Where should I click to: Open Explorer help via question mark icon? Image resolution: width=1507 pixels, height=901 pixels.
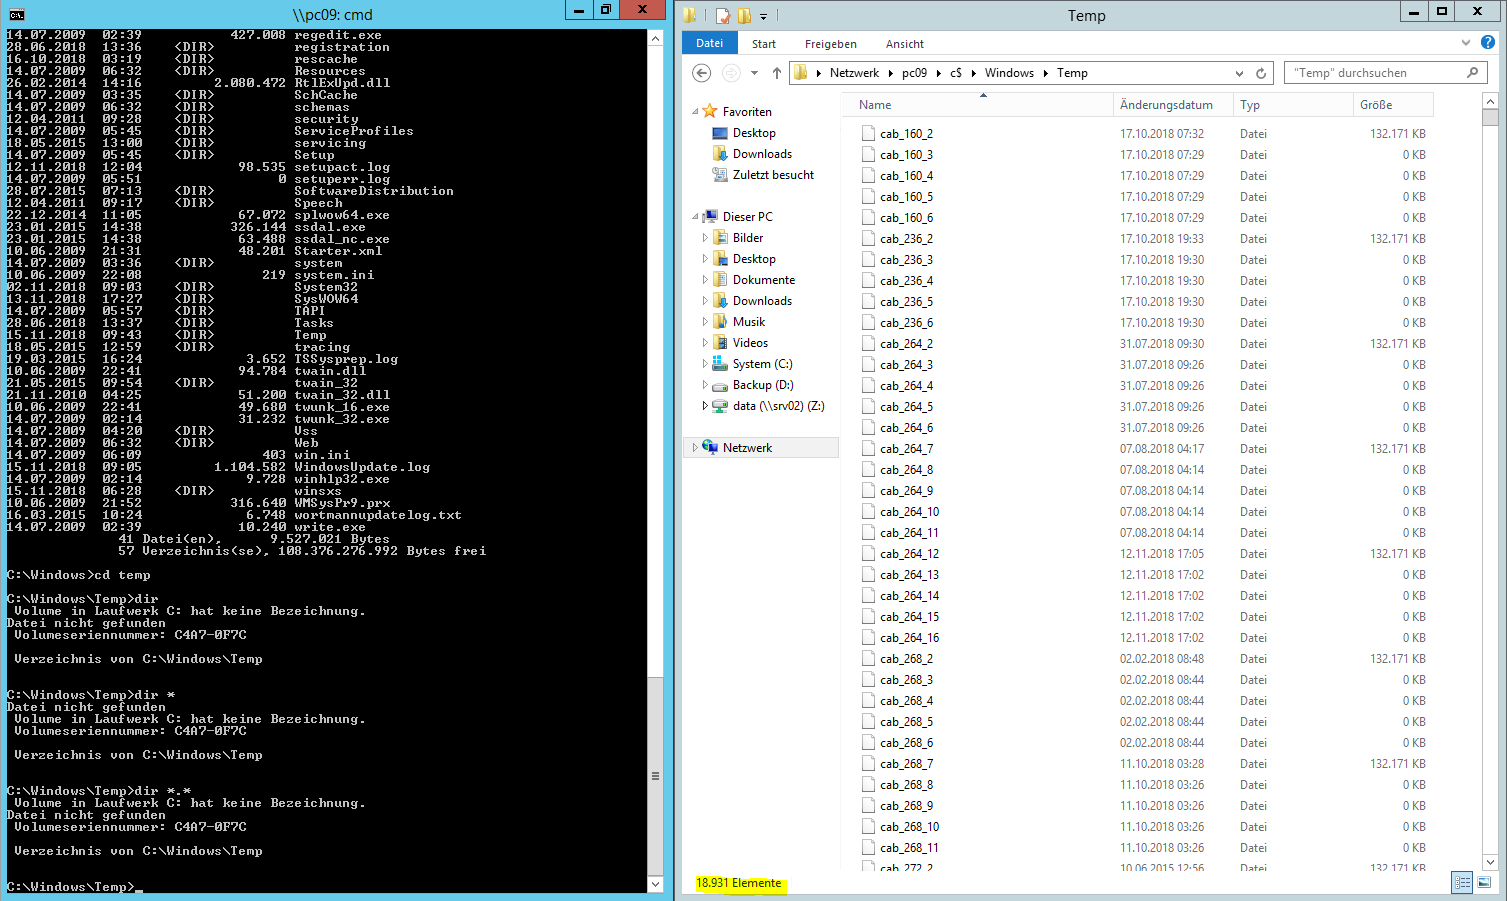point(1488,43)
